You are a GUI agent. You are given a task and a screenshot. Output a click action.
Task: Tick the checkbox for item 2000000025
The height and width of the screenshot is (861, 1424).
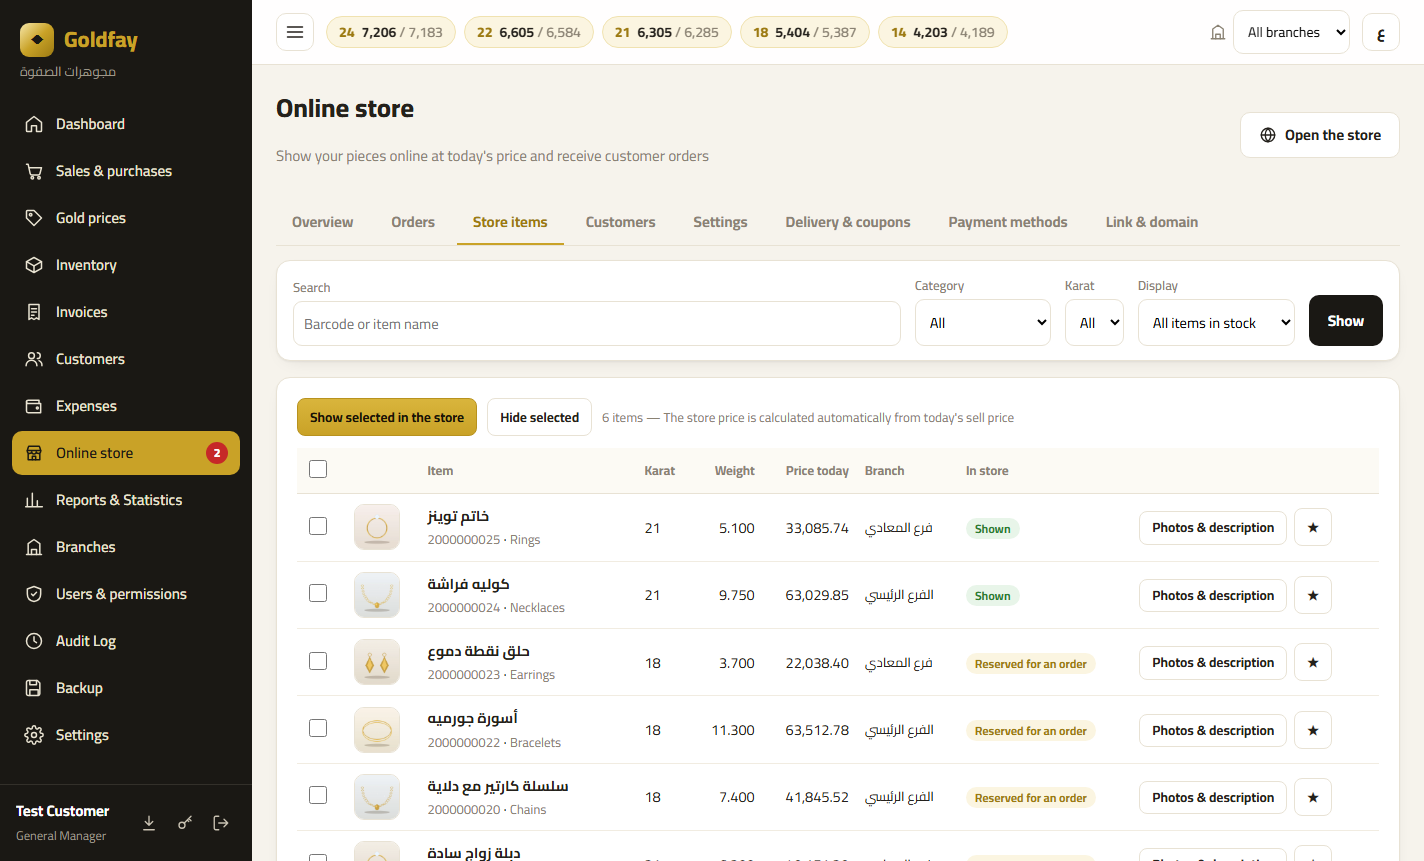(x=318, y=526)
